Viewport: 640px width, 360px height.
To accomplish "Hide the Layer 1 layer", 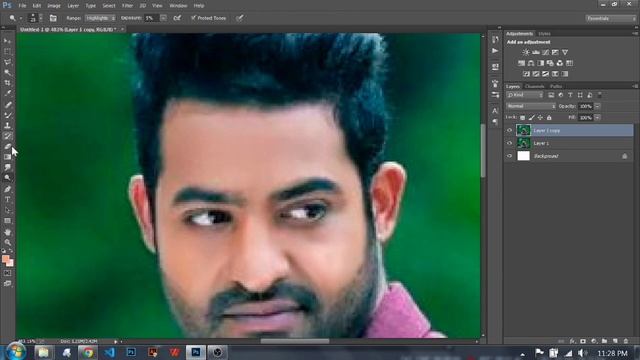I will (x=509, y=143).
